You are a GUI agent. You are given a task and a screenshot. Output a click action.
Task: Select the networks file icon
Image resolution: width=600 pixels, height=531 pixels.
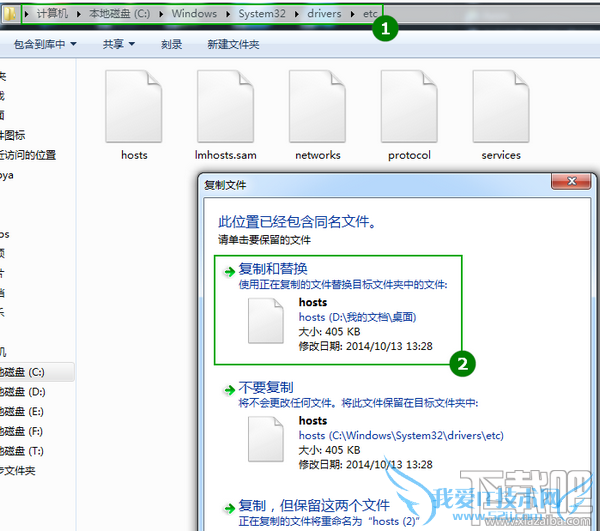coord(317,106)
